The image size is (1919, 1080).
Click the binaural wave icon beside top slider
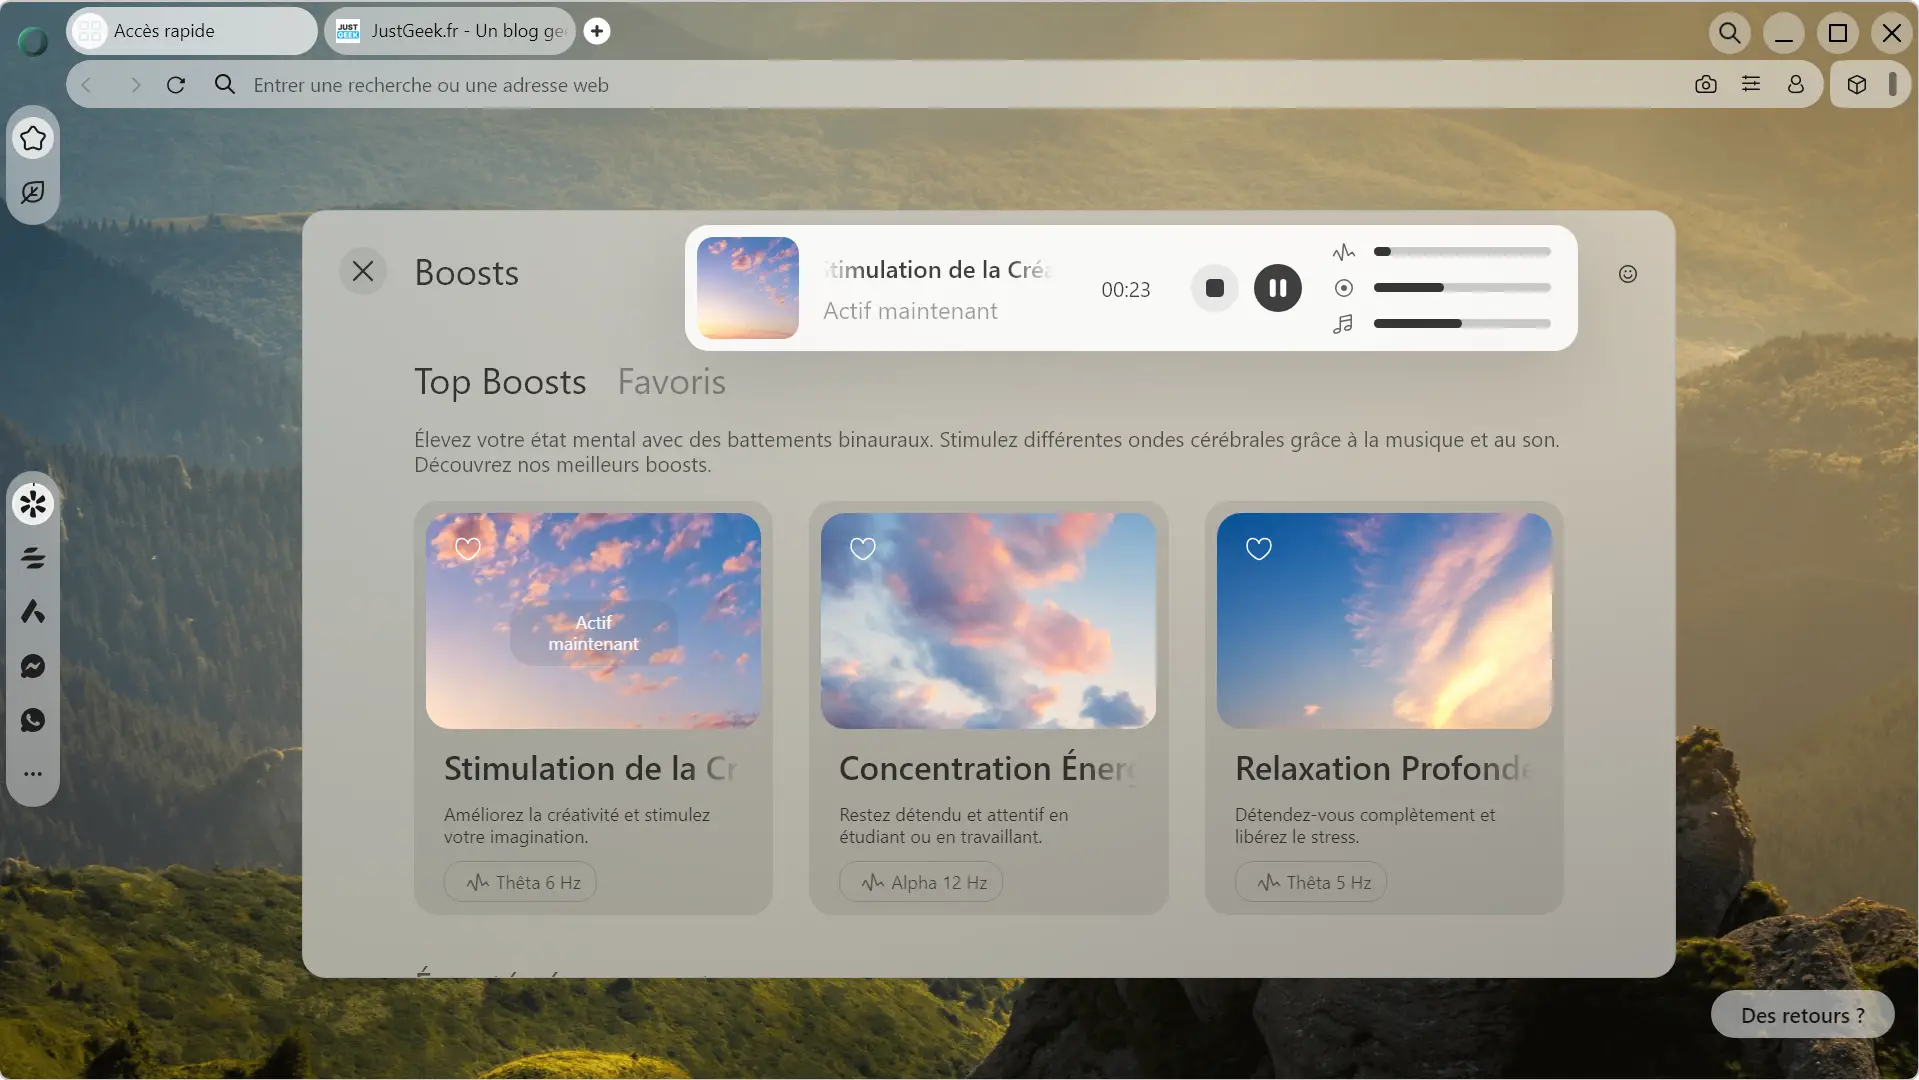[x=1344, y=252]
